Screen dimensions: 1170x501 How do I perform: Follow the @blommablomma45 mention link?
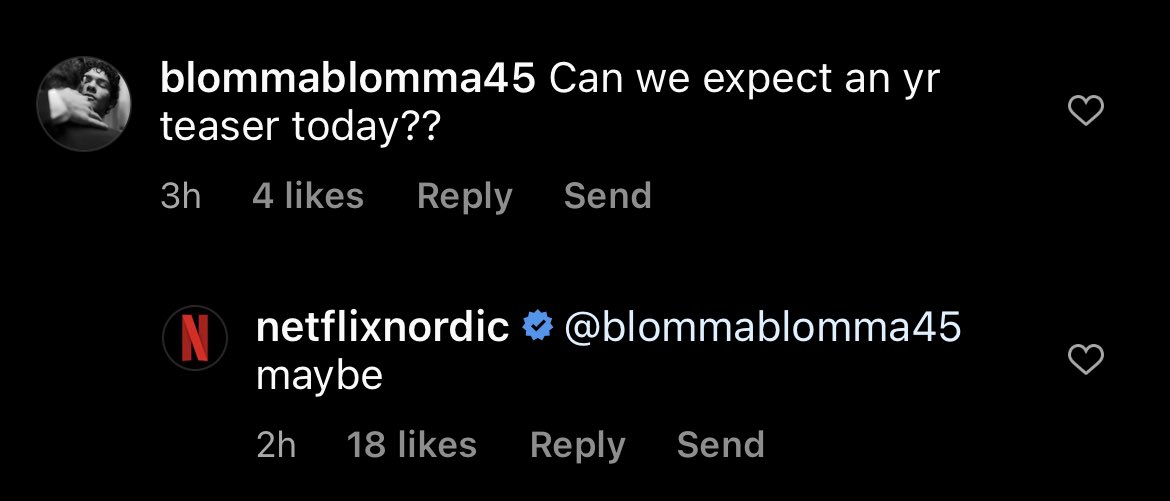pos(763,328)
